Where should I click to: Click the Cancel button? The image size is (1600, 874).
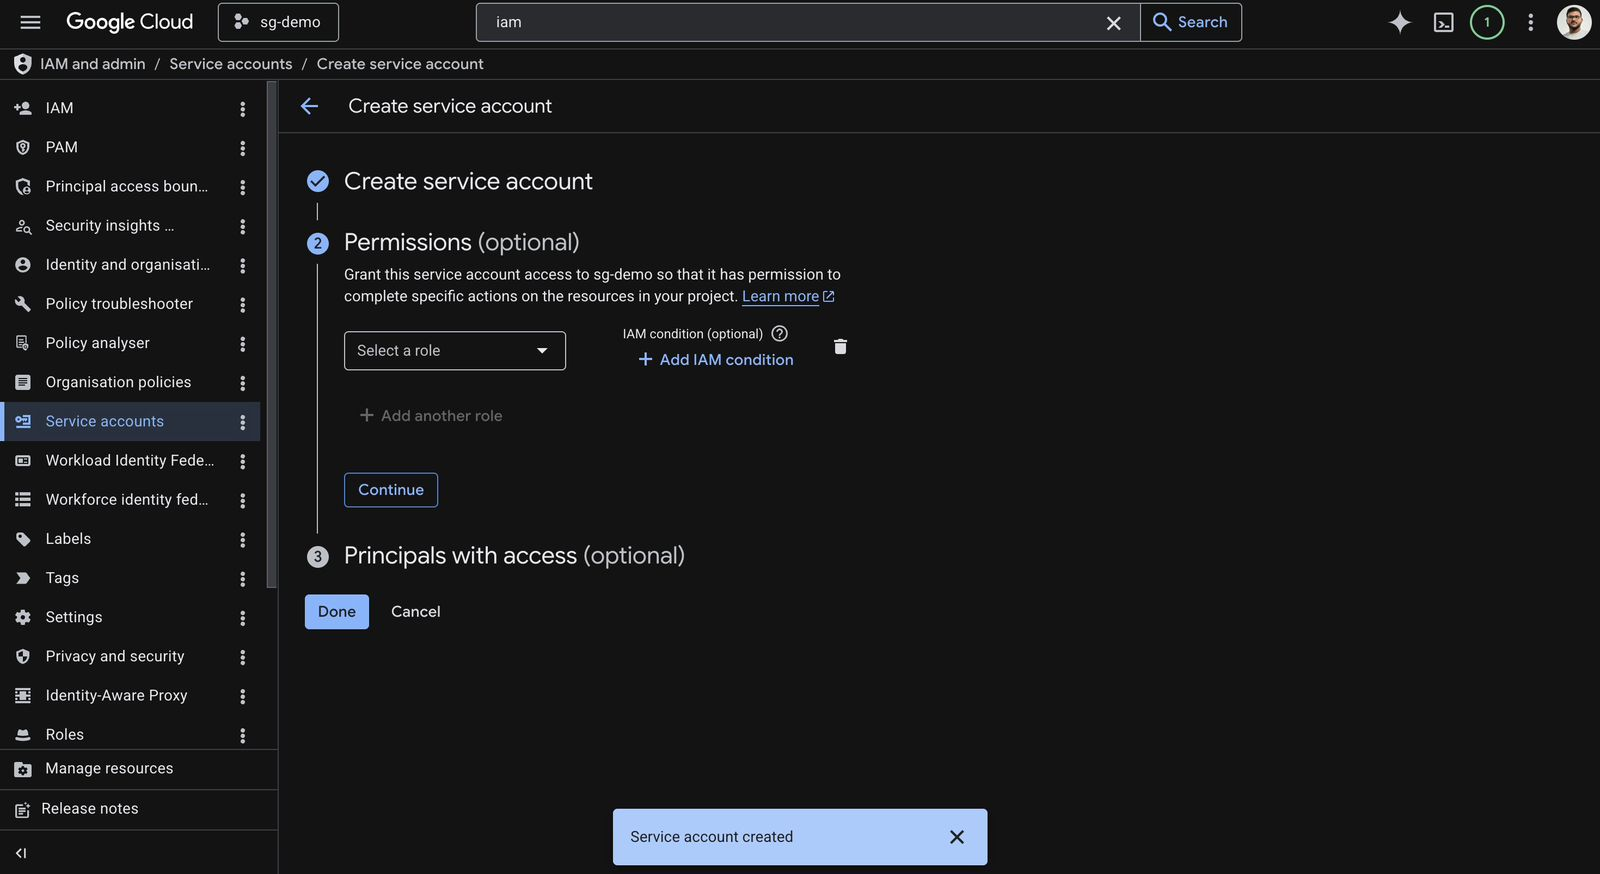point(416,612)
